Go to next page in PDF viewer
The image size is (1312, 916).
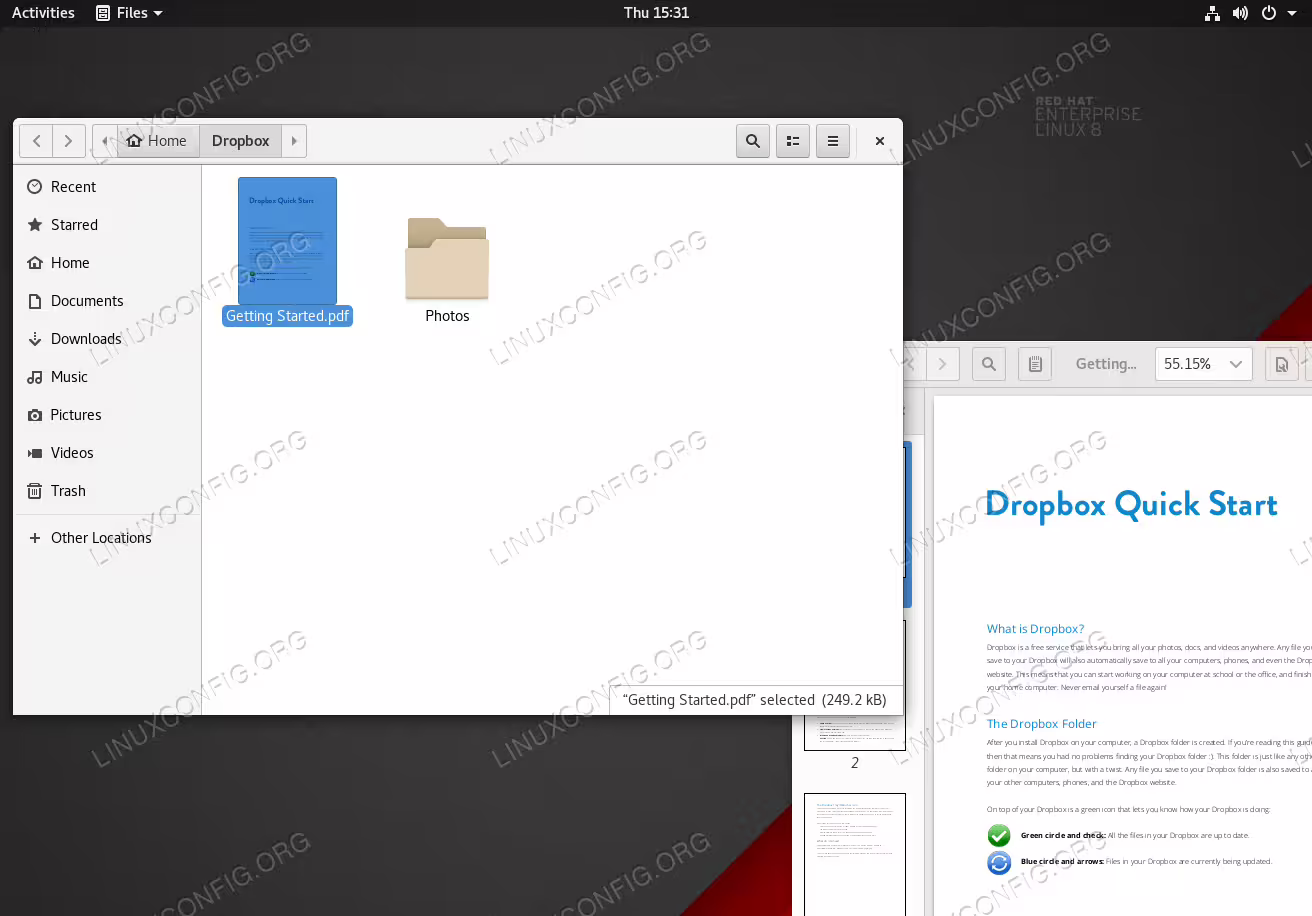(943, 364)
